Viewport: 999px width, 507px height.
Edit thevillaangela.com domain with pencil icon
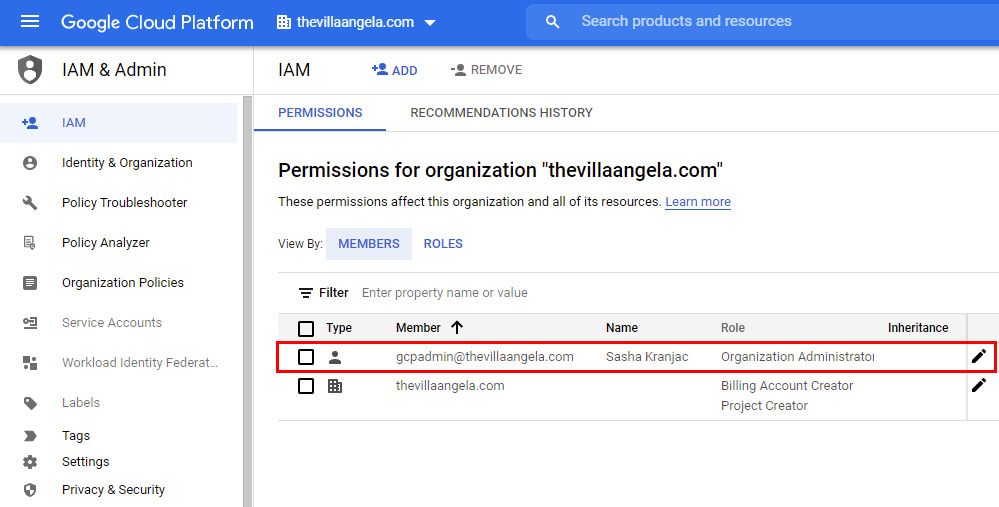tap(979, 385)
